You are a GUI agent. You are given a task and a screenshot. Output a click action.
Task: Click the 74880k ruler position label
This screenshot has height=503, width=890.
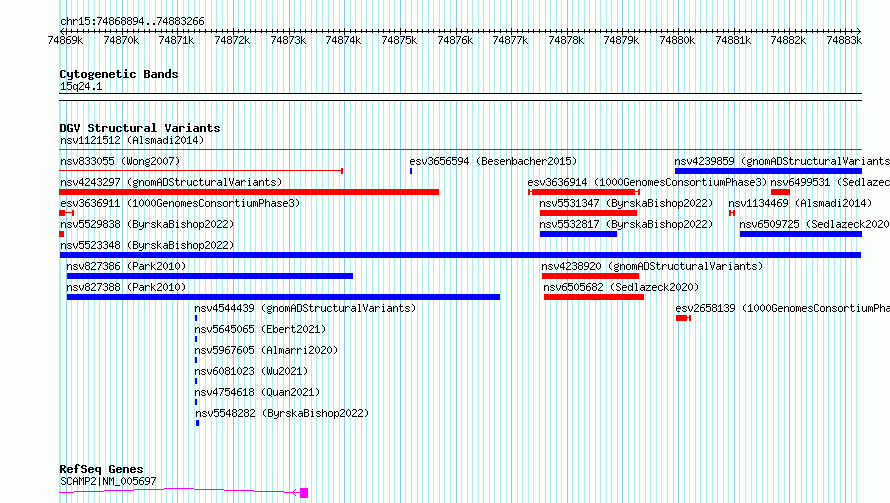677,40
